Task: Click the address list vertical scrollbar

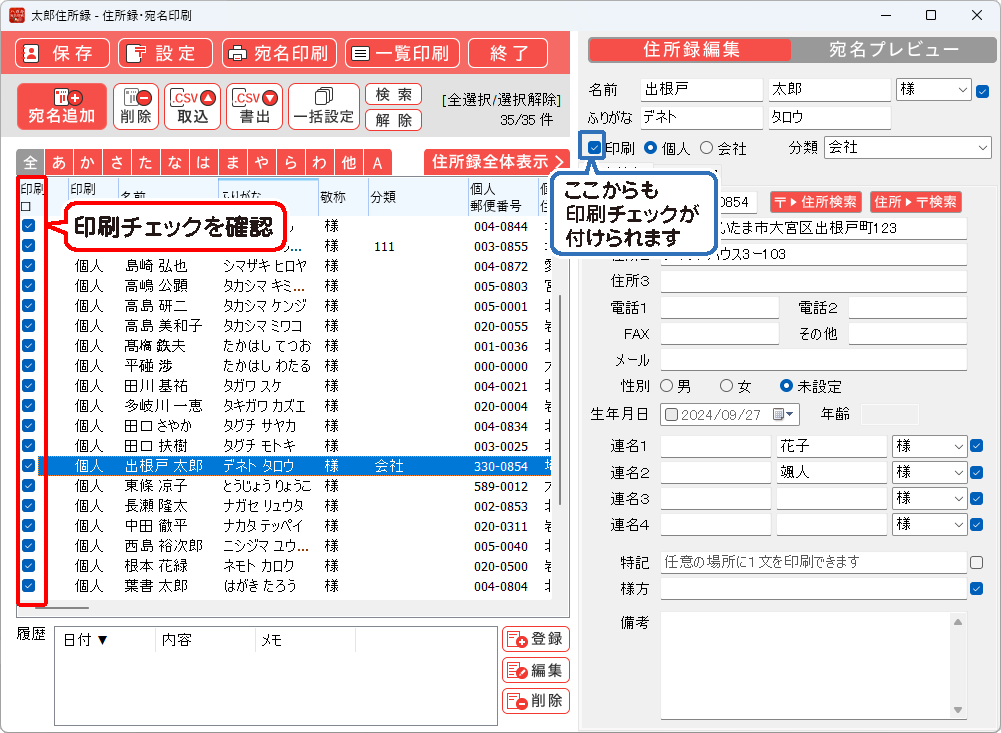Action: click(x=561, y=400)
